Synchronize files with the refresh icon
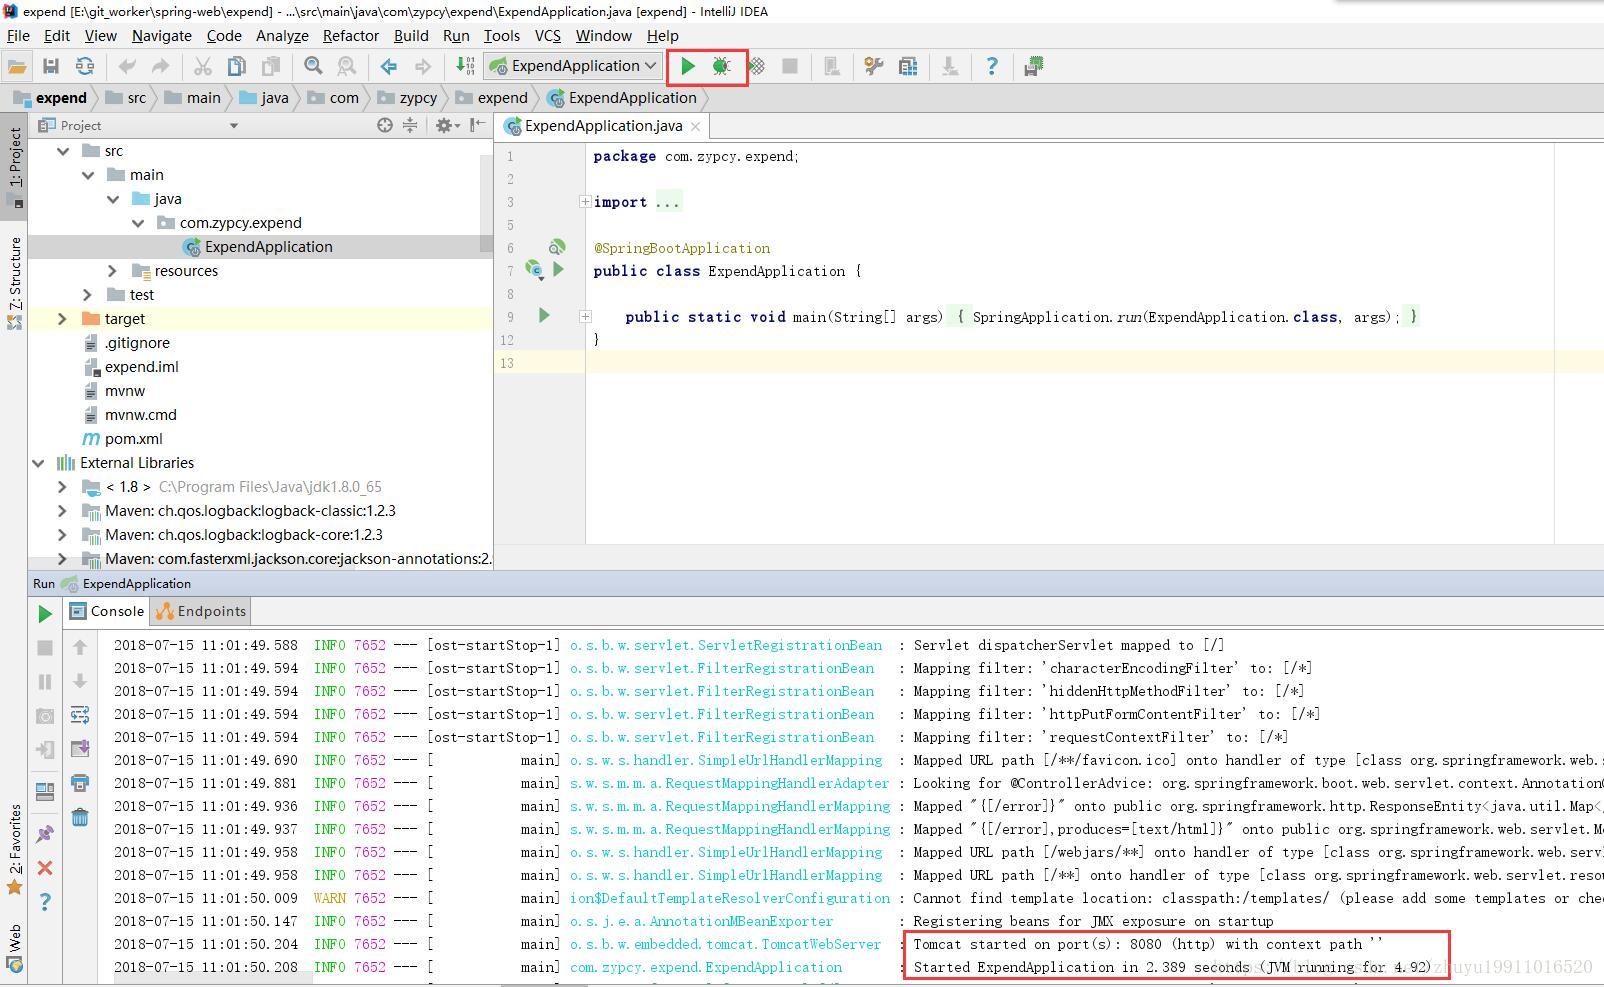The image size is (1604, 987). (85, 66)
